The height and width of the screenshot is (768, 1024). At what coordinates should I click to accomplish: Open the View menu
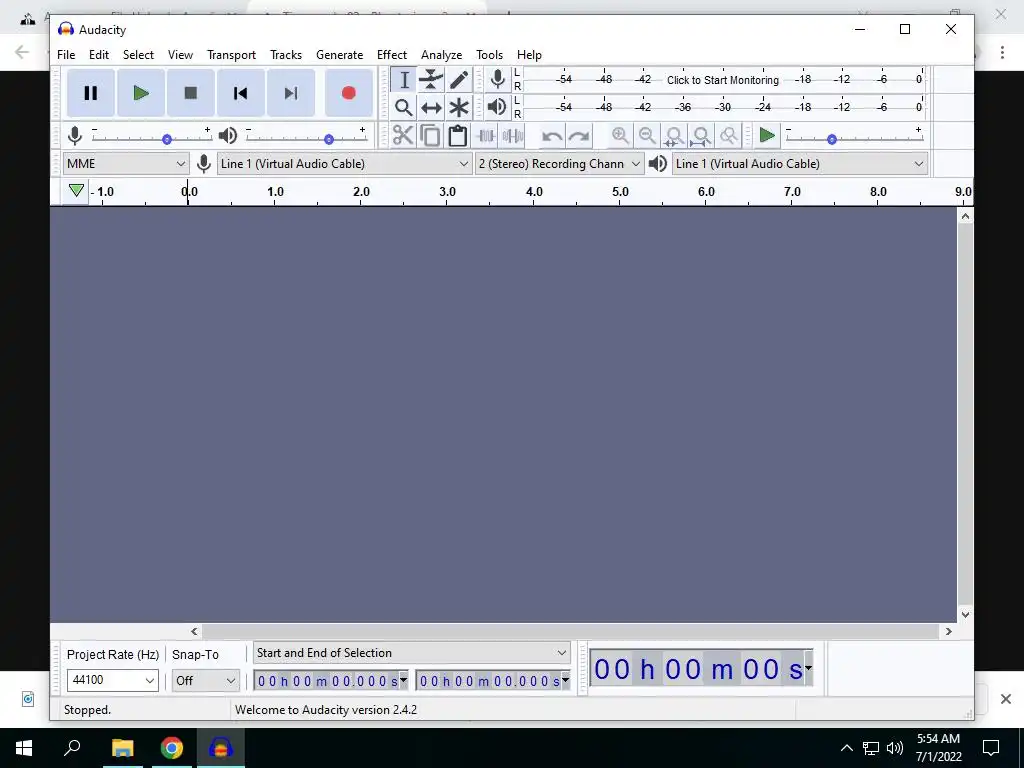(180, 55)
